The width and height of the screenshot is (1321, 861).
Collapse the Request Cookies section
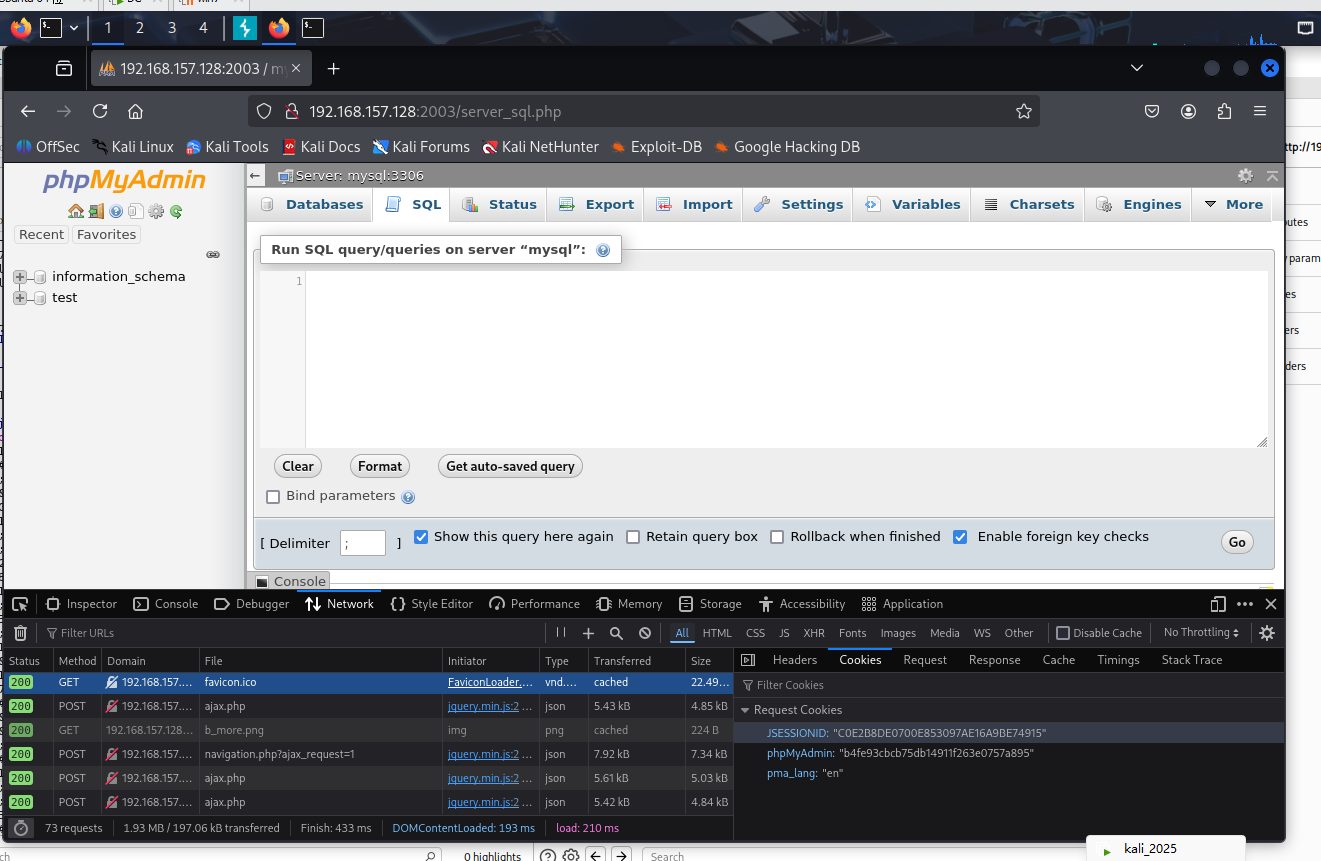(744, 710)
